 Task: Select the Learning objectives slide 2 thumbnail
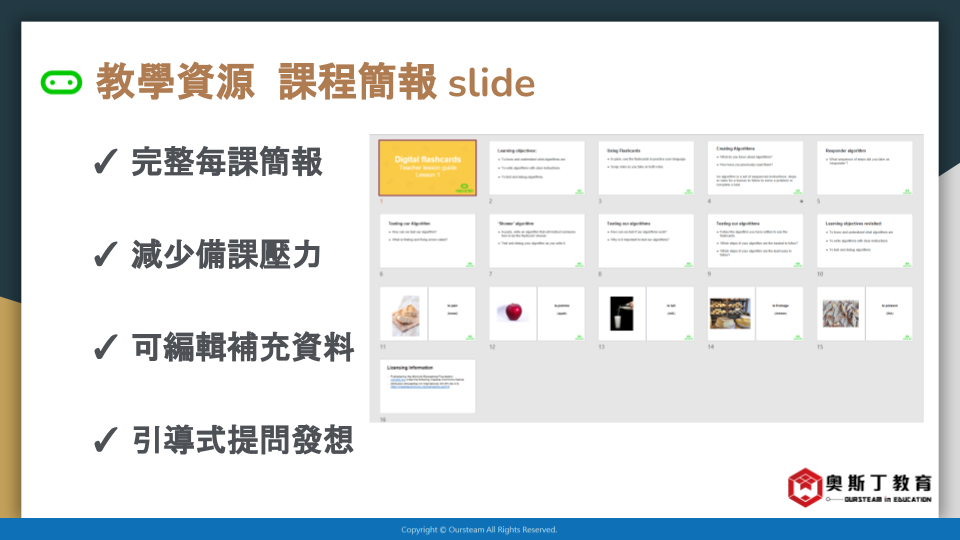[x=537, y=167]
